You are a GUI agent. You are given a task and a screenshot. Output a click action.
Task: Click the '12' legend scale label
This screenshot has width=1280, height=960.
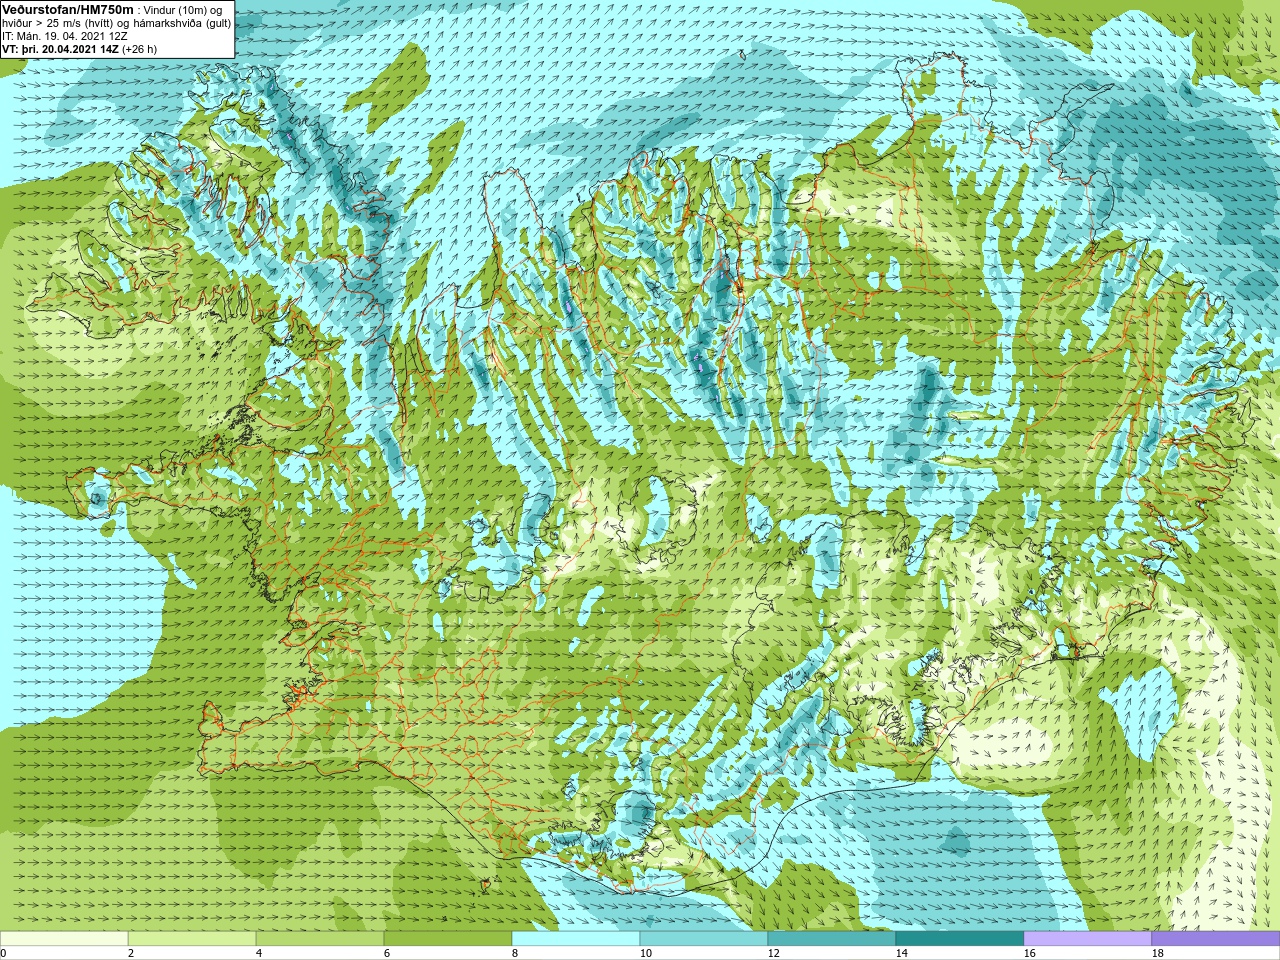pos(773,953)
